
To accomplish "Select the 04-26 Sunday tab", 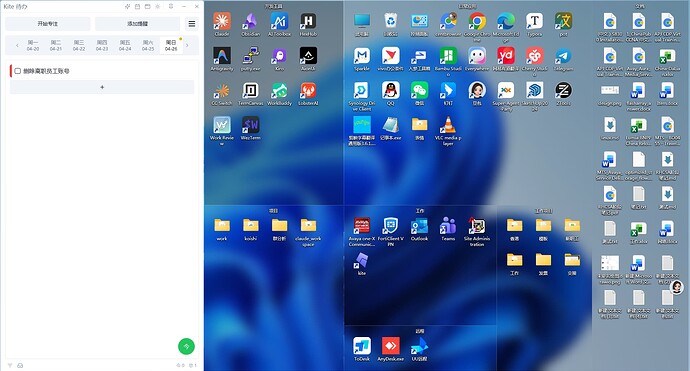I will coord(171,45).
